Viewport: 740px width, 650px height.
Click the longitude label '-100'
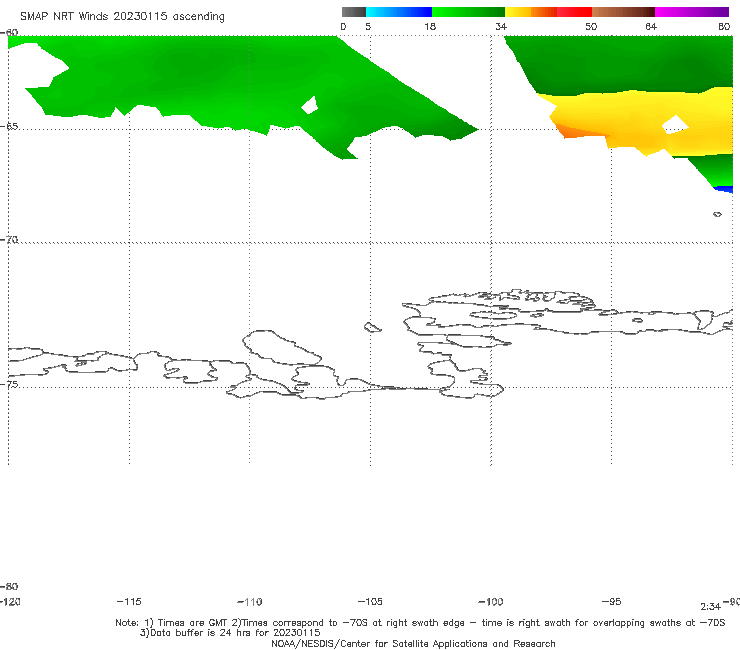(491, 602)
